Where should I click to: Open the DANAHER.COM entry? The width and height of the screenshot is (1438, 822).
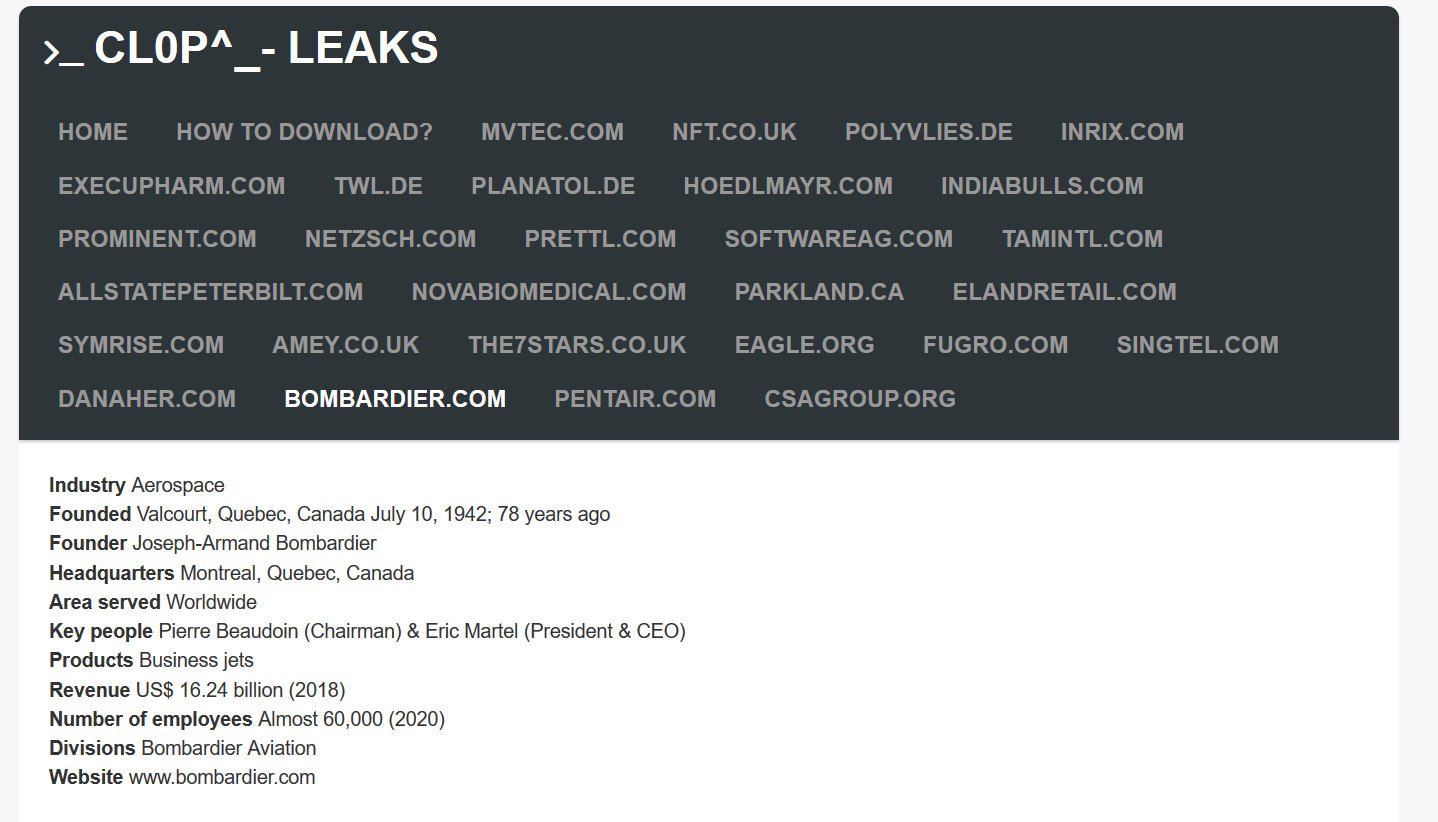147,399
